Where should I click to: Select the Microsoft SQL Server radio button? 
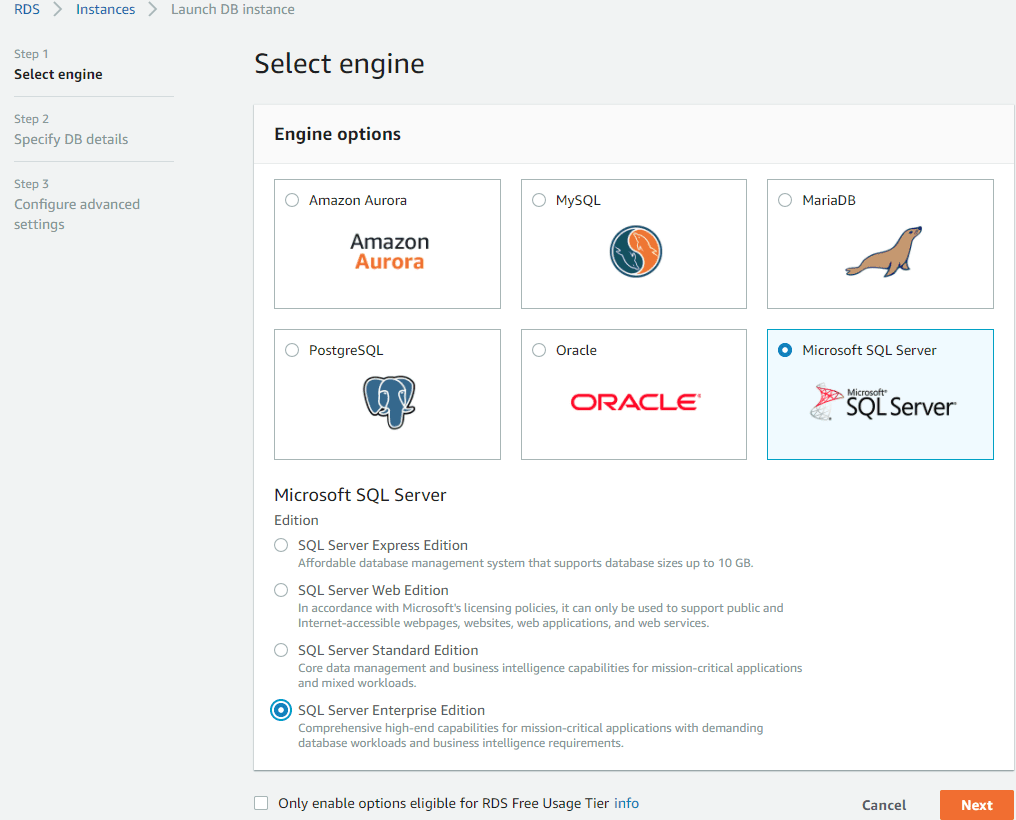coord(785,350)
